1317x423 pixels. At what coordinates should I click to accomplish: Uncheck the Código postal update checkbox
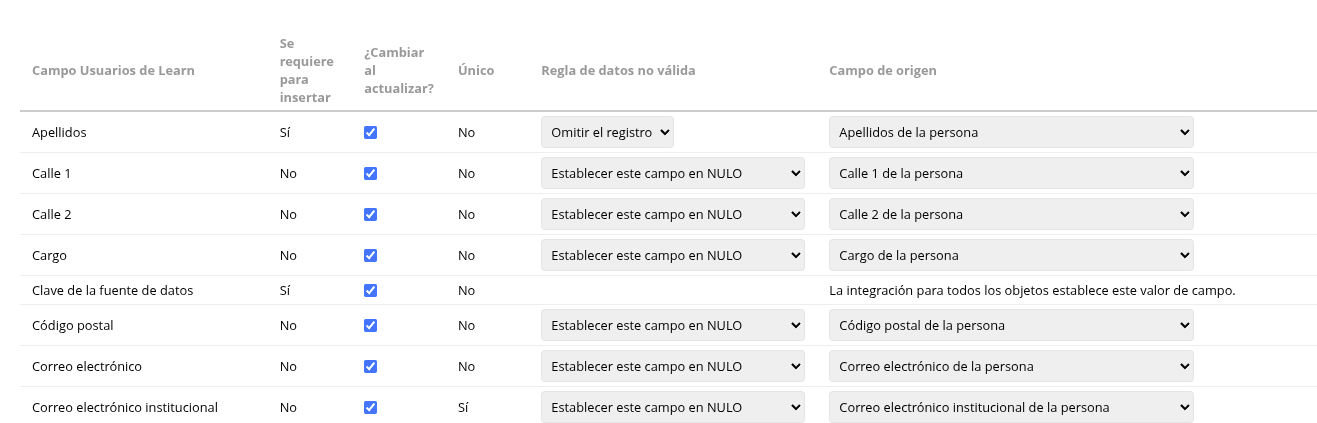coord(370,325)
